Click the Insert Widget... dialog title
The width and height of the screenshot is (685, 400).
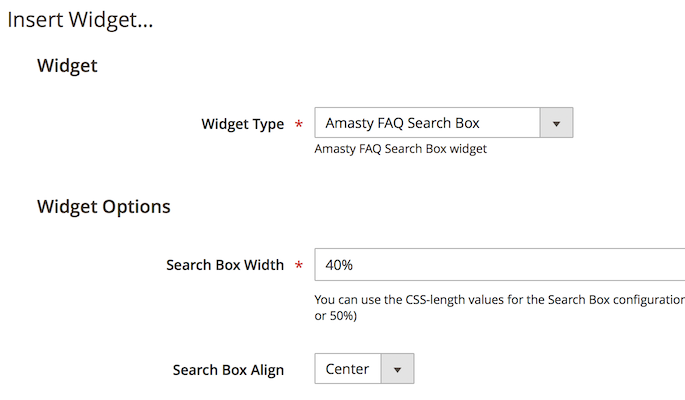(80, 20)
